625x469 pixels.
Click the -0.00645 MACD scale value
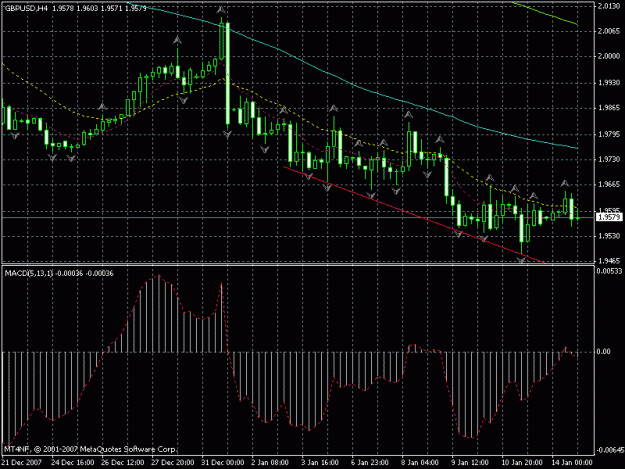609,450
